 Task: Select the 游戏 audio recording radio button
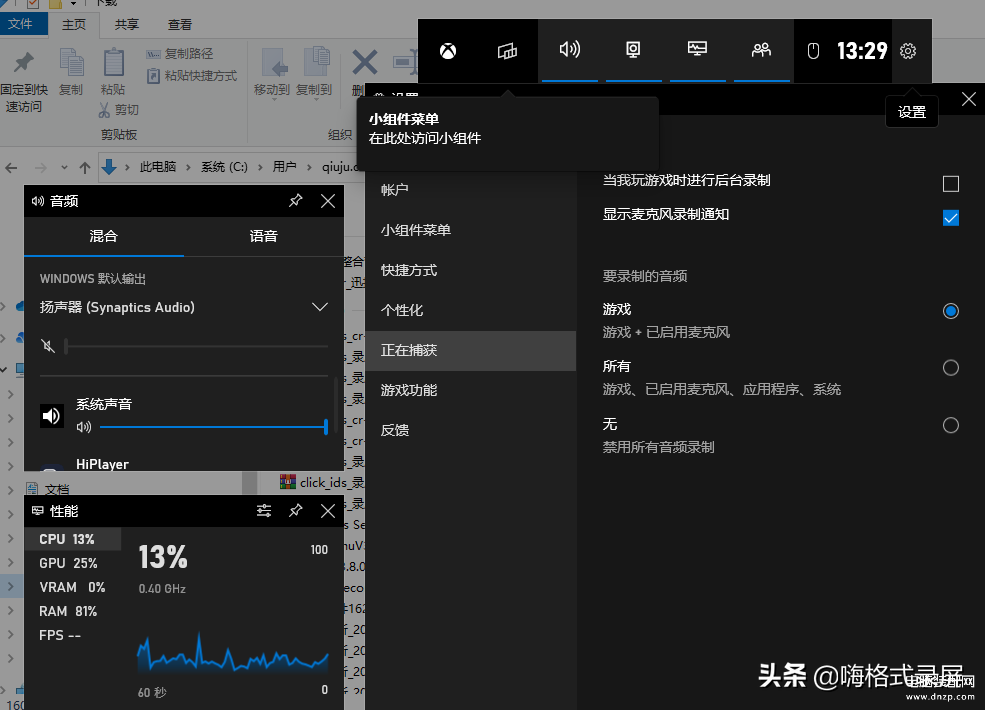pos(951,311)
